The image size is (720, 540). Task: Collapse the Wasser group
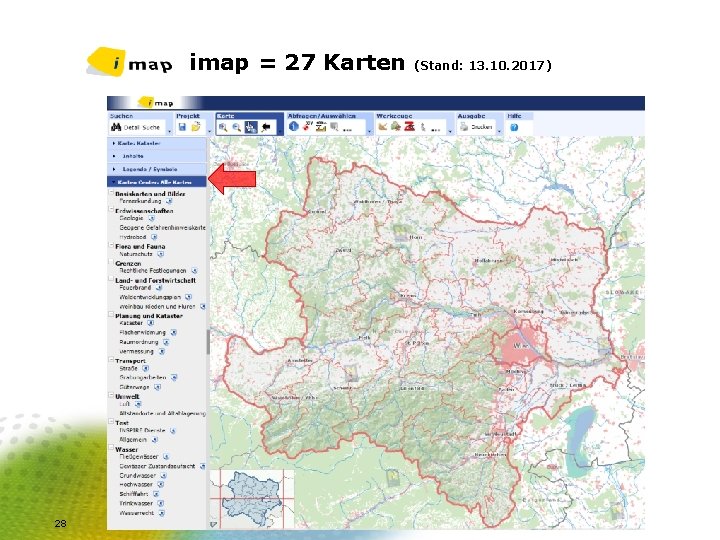point(111,448)
